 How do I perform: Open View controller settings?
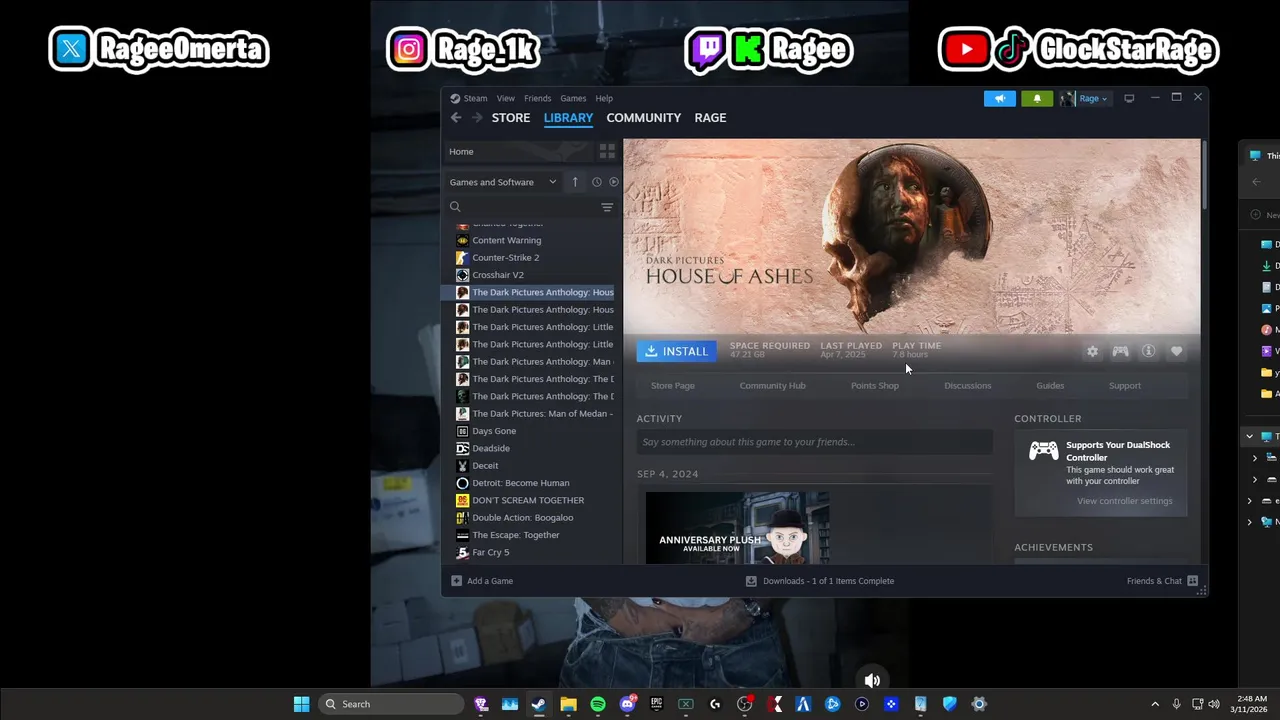[1125, 501]
